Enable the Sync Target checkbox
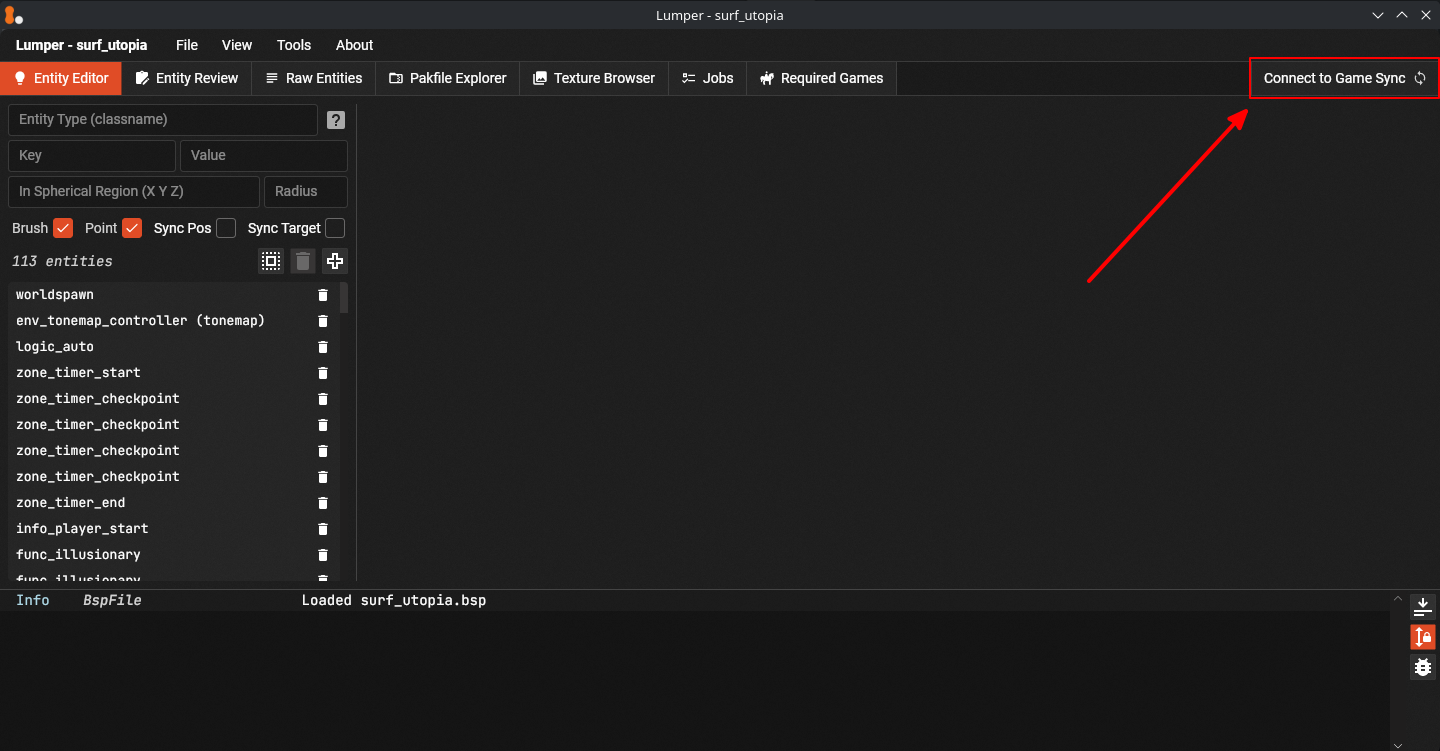 (x=335, y=228)
